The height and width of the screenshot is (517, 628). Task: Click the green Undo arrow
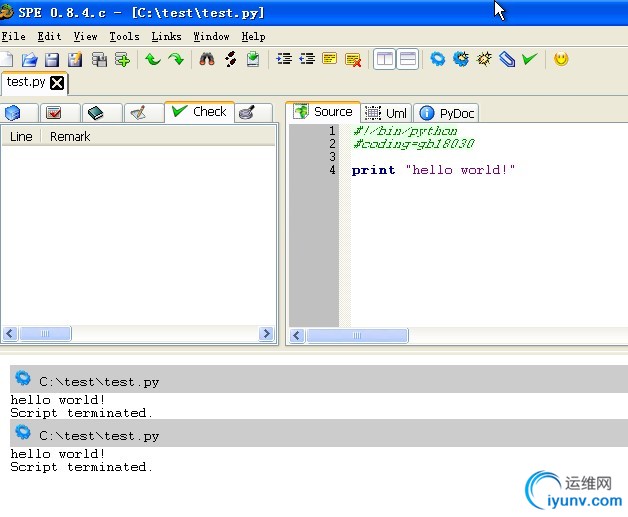[x=153, y=59]
